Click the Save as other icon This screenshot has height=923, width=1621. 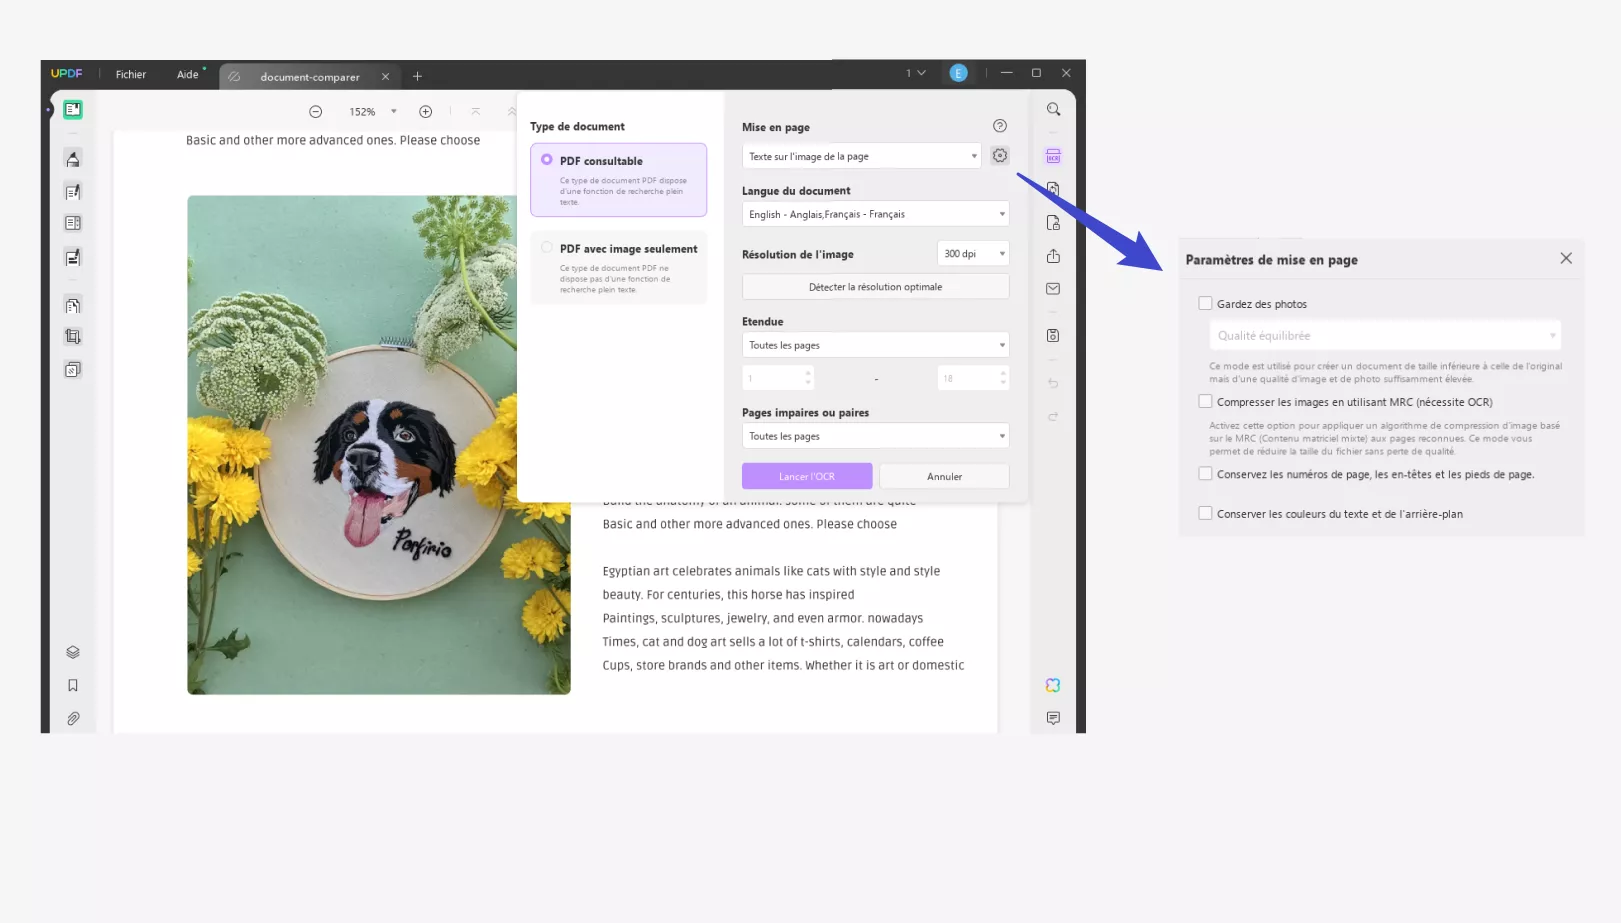[1054, 336]
